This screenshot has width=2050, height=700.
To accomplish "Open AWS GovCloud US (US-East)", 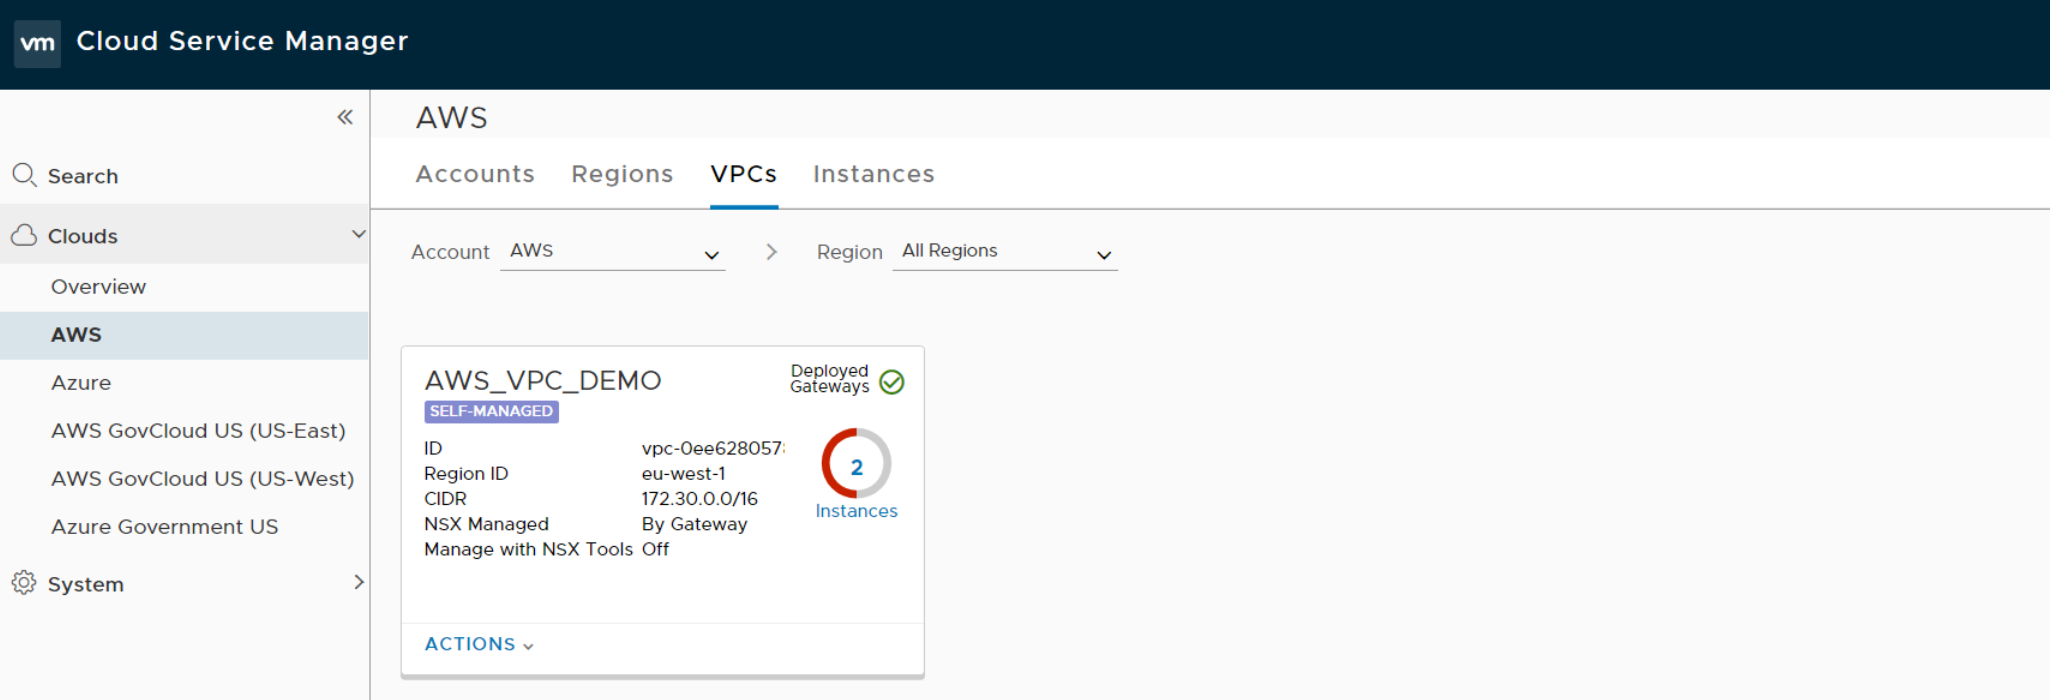I will pyautogui.click(x=199, y=431).
